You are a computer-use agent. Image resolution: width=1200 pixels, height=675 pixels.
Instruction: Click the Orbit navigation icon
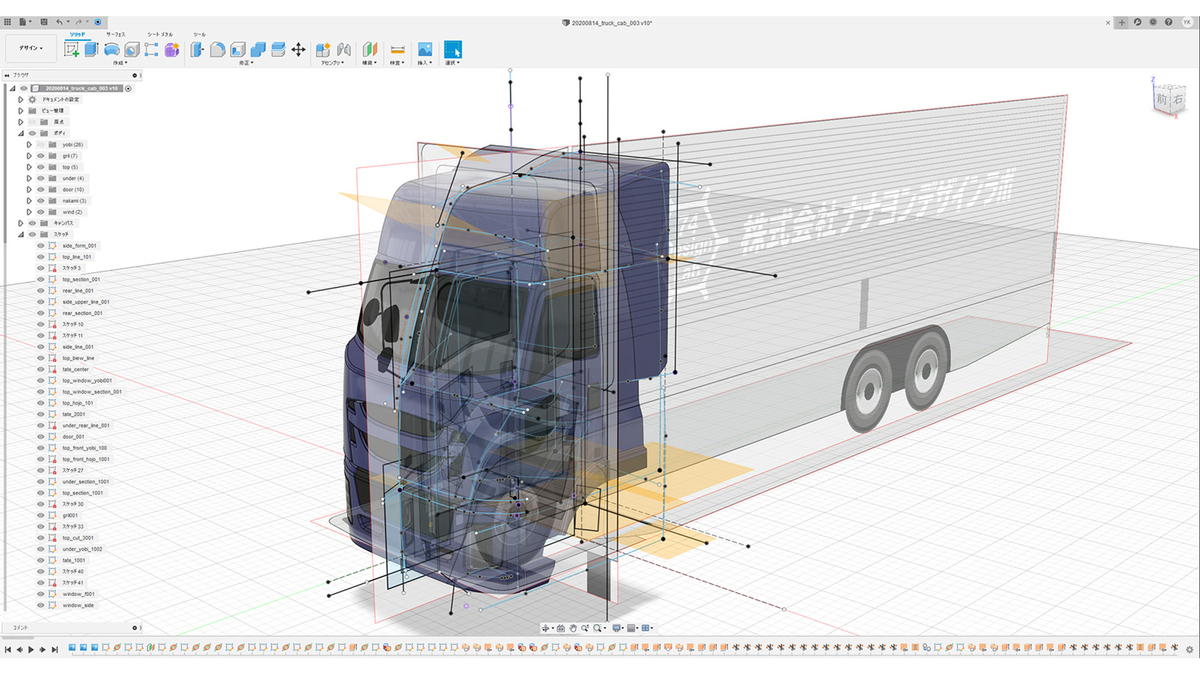click(546, 628)
